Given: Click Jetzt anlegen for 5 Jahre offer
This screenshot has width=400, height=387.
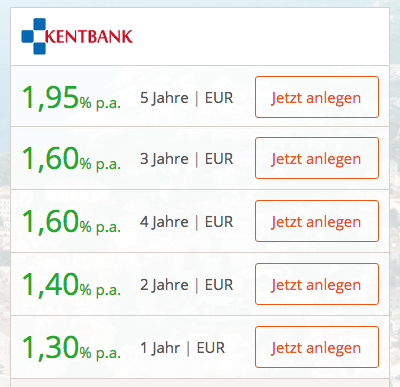Looking at the screenshot, I should coord(317,97).
